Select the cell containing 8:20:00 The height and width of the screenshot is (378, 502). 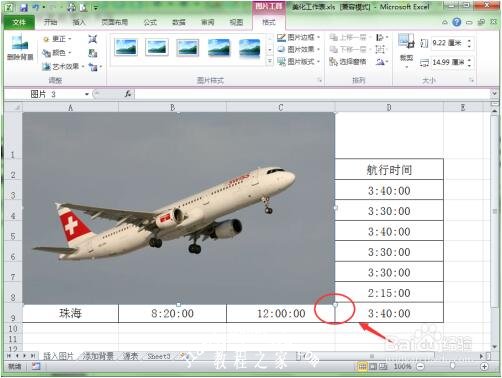pyautogui.click(x=172, y=313)
